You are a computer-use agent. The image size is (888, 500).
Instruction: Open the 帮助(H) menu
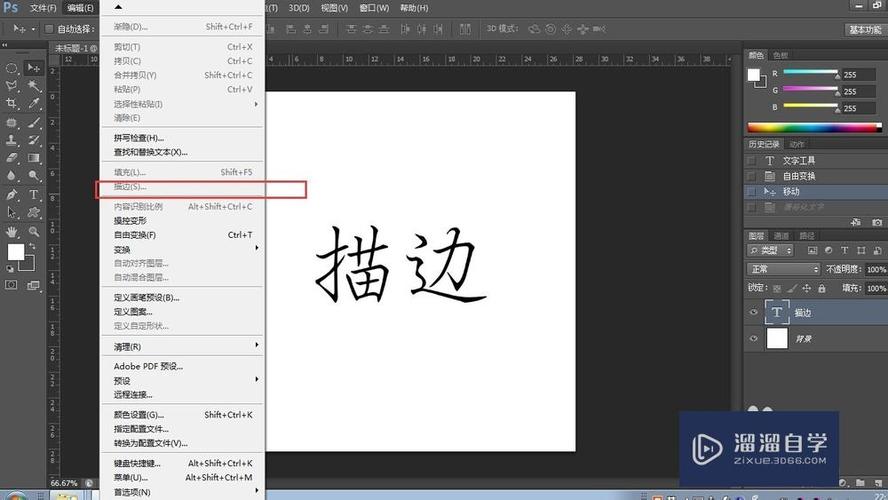point(414,8)
